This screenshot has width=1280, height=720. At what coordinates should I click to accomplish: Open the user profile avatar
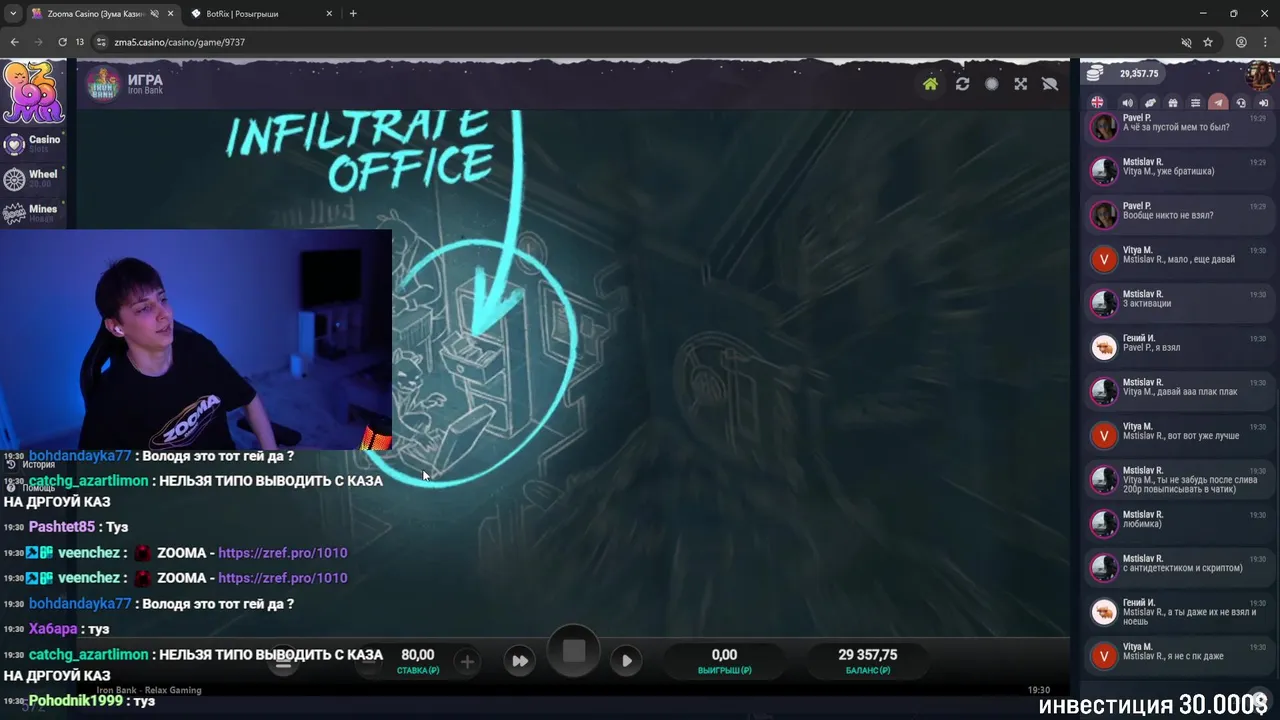point(1258,75)
